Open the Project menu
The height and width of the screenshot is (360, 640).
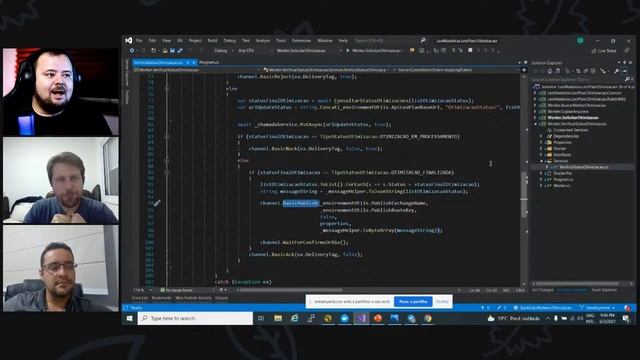(x=195, y=41)
